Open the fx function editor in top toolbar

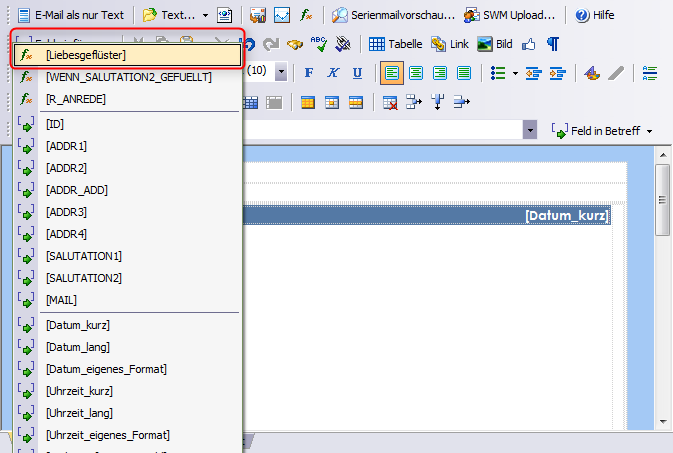point(306,15)
